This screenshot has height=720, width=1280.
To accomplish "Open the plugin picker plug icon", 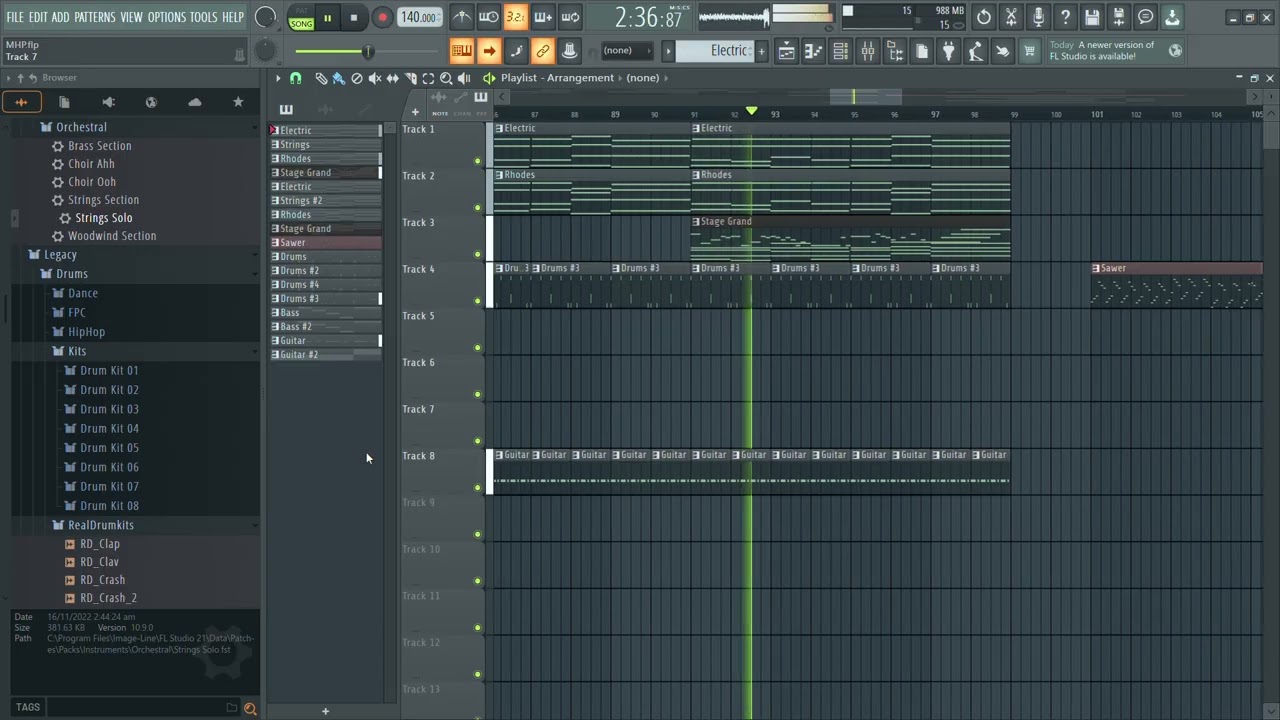I will (x=948, y=51).
